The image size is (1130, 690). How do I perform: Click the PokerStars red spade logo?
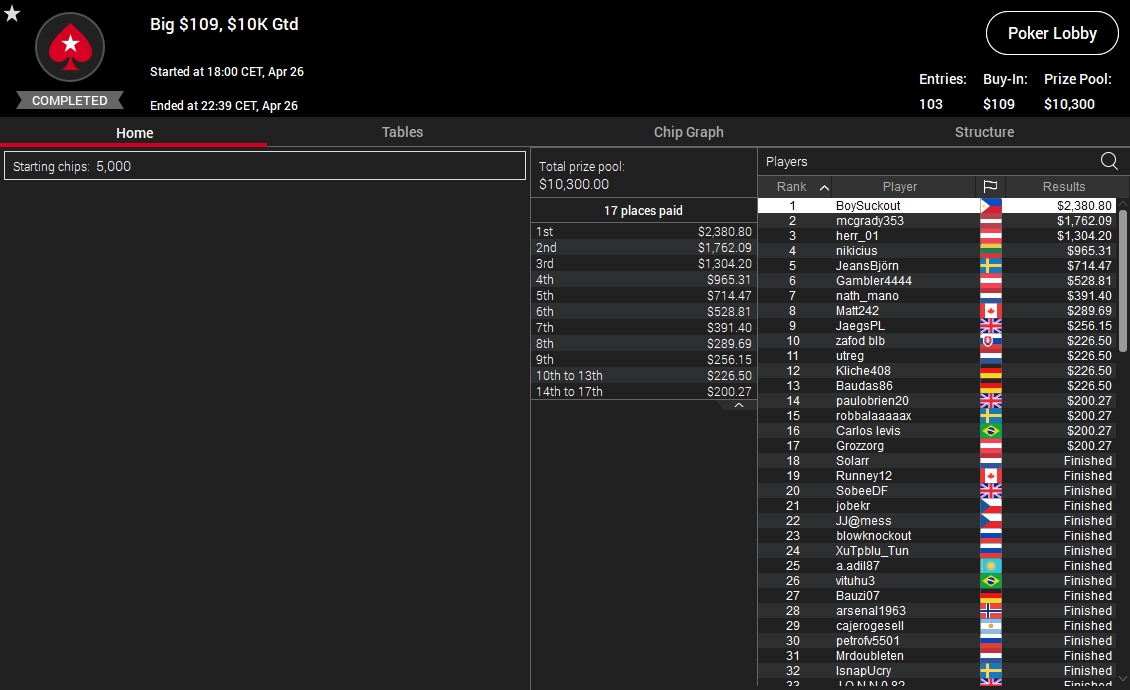[70, 48]
